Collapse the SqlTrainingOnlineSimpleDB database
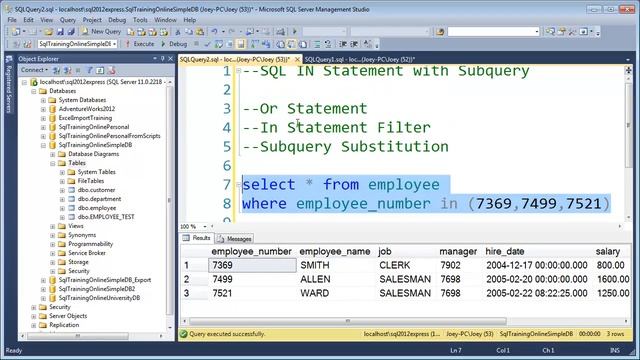 (x=43, y=145)
